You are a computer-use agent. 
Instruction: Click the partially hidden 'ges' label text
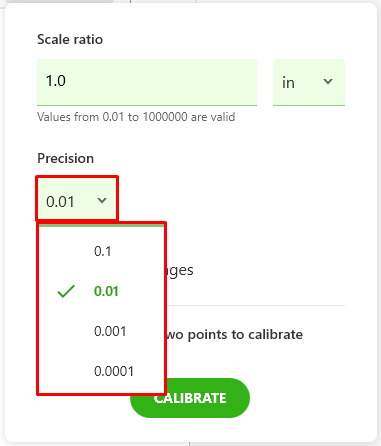click(180, 271)
